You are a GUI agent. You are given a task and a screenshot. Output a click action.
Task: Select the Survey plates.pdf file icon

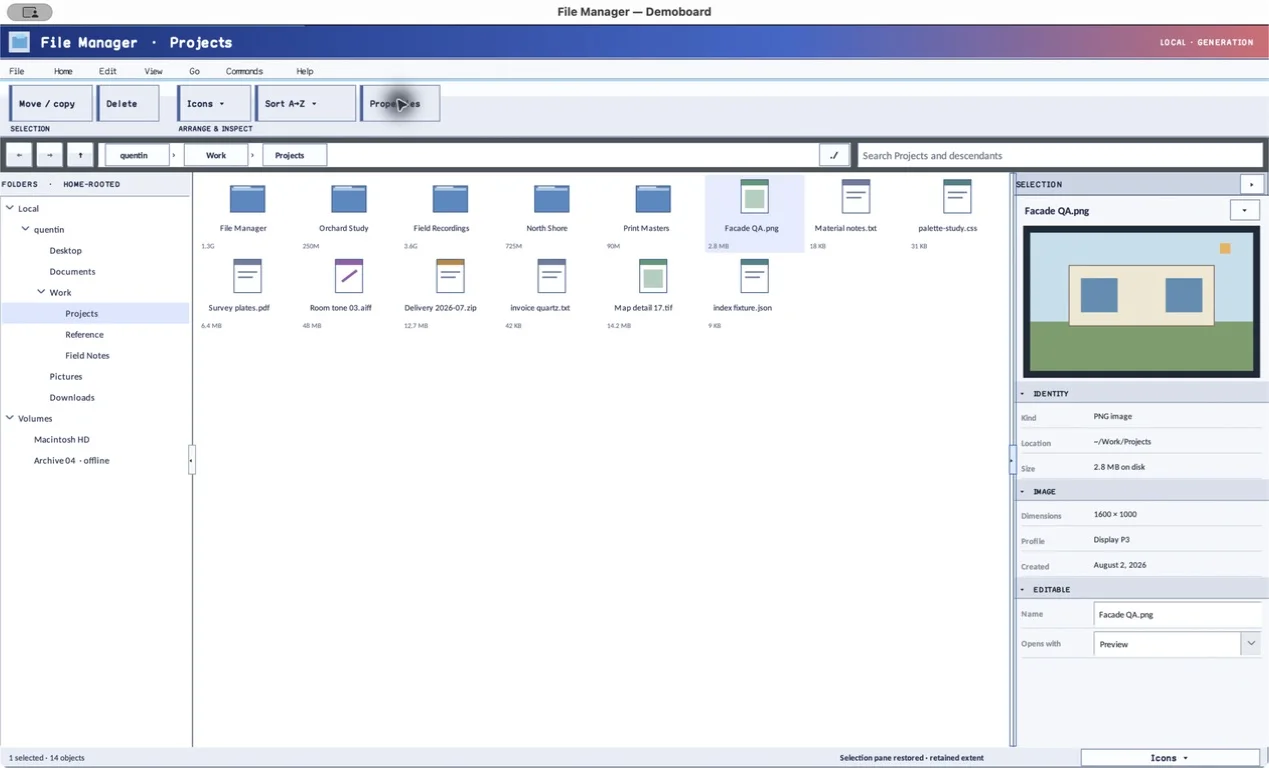pyautogui.click(x=247, y=276)
